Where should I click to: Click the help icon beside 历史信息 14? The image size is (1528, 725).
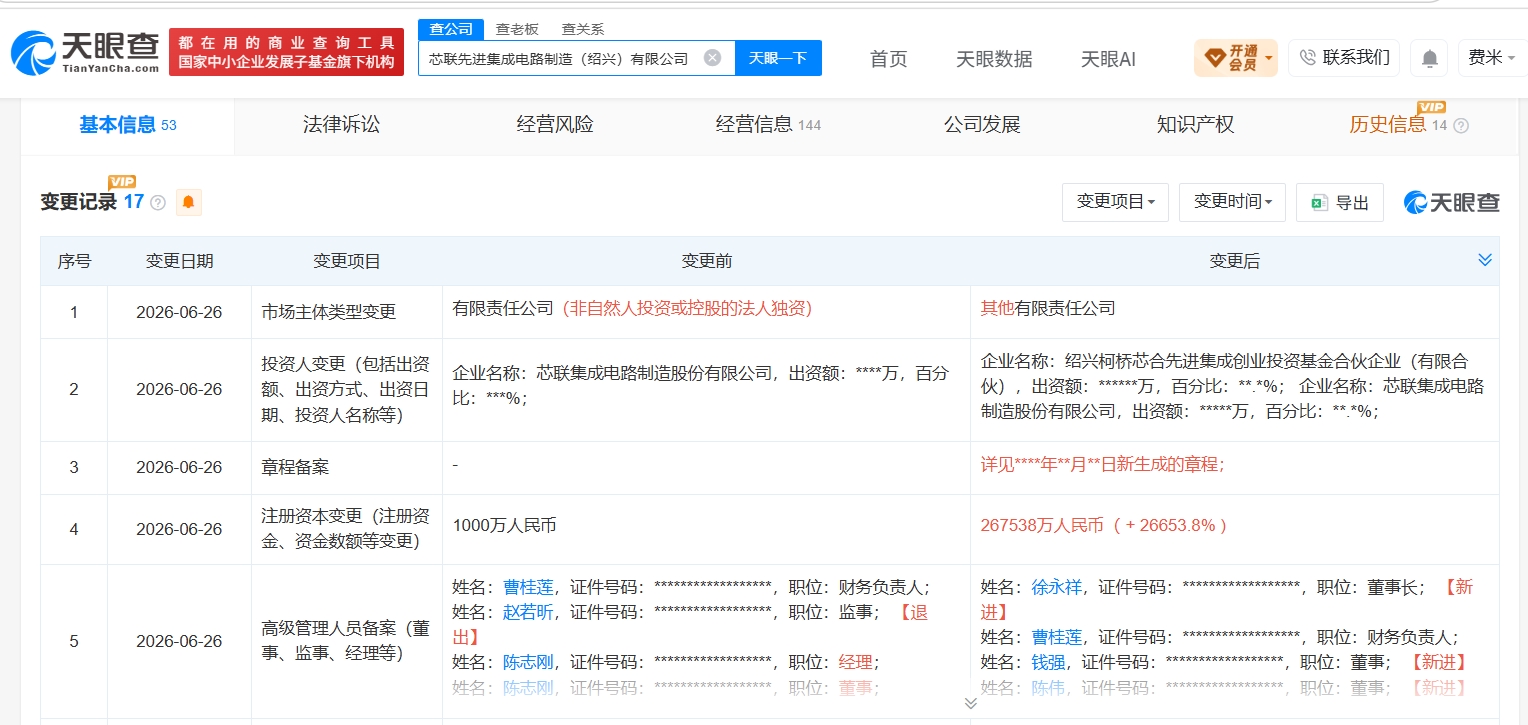[1461, 126]
